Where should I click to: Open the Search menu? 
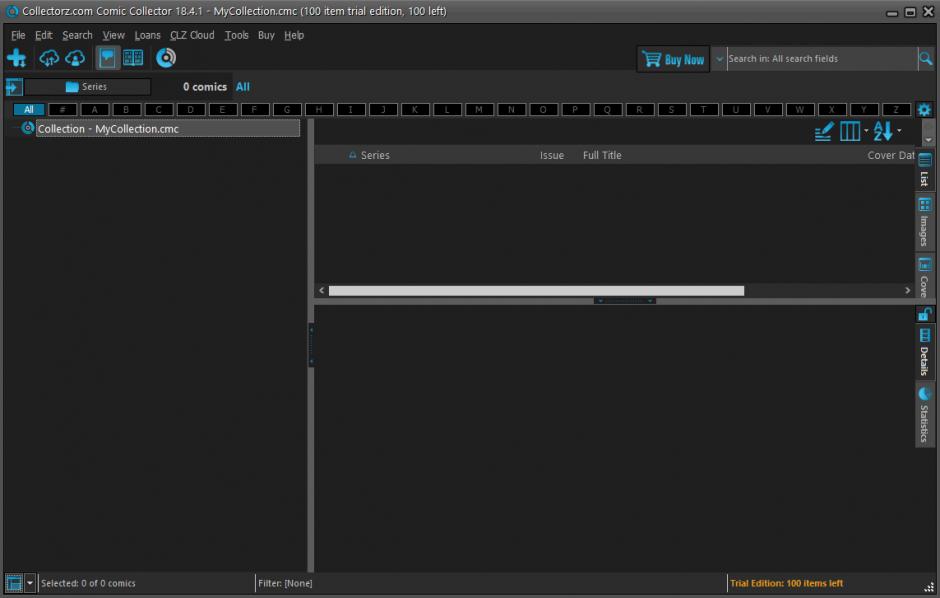77,35
